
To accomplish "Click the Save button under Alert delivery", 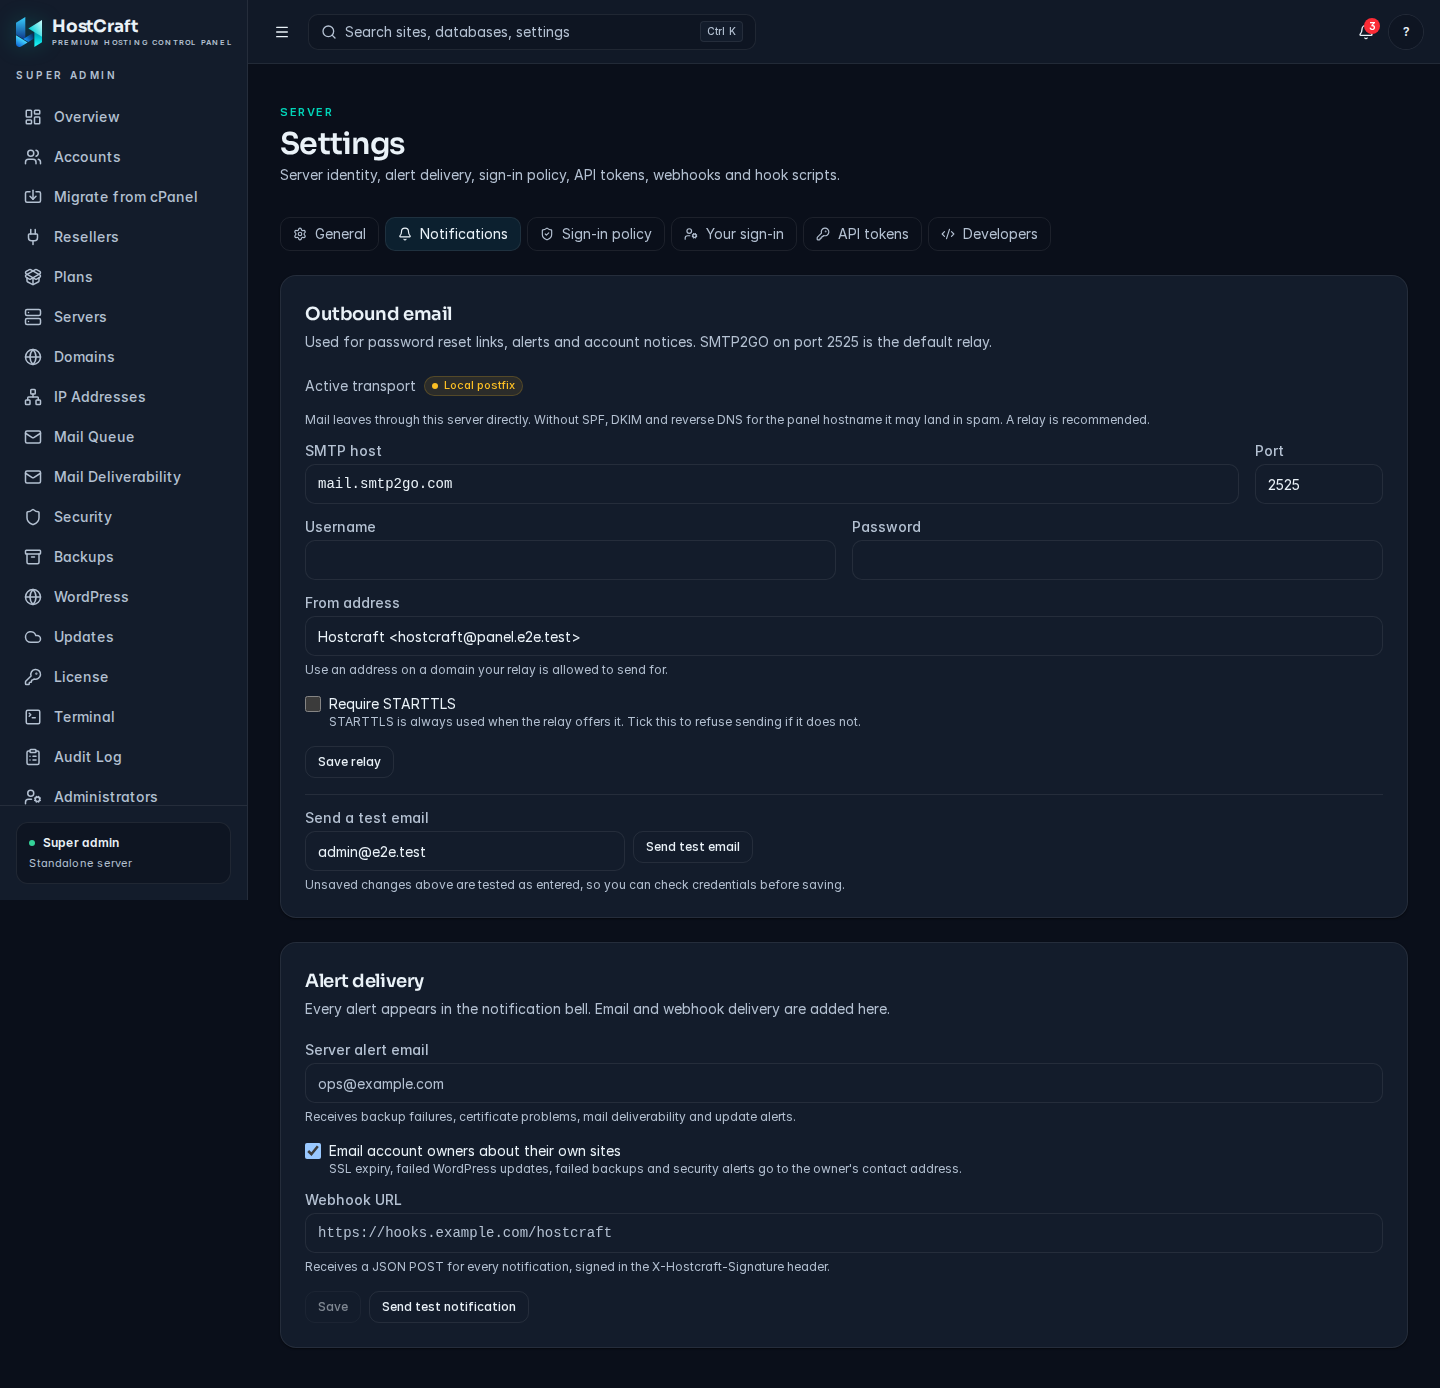I will click(333, 1307).
